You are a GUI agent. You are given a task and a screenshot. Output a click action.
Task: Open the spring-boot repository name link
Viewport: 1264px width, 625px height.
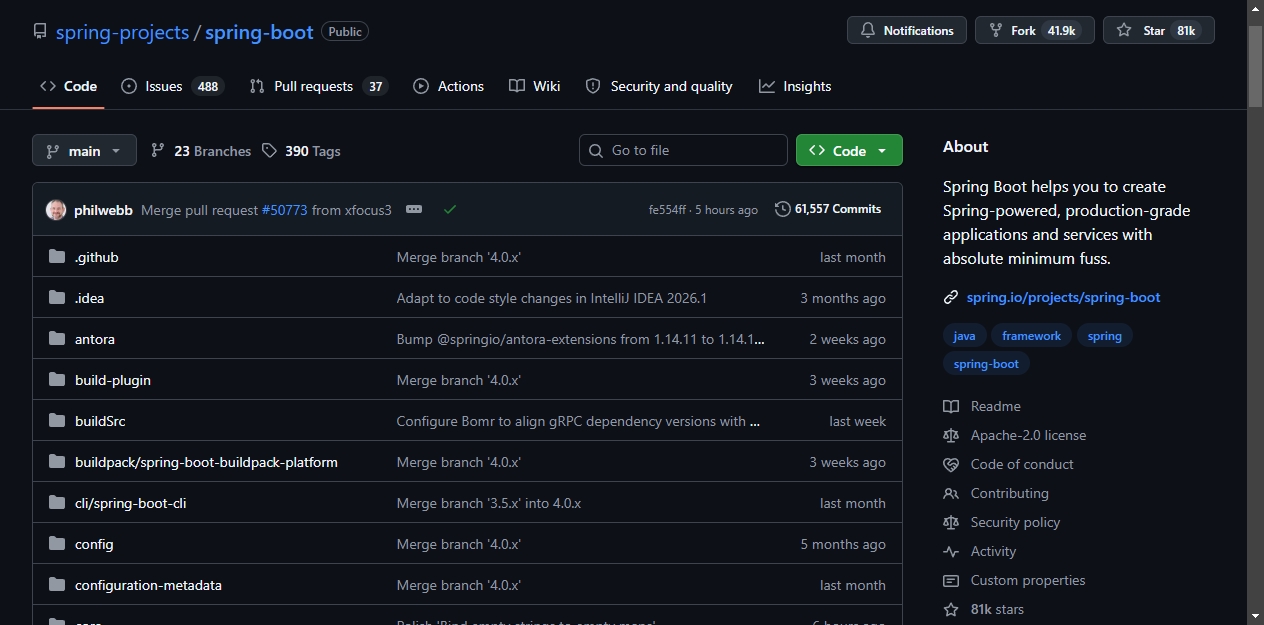[x=259, y=31]
